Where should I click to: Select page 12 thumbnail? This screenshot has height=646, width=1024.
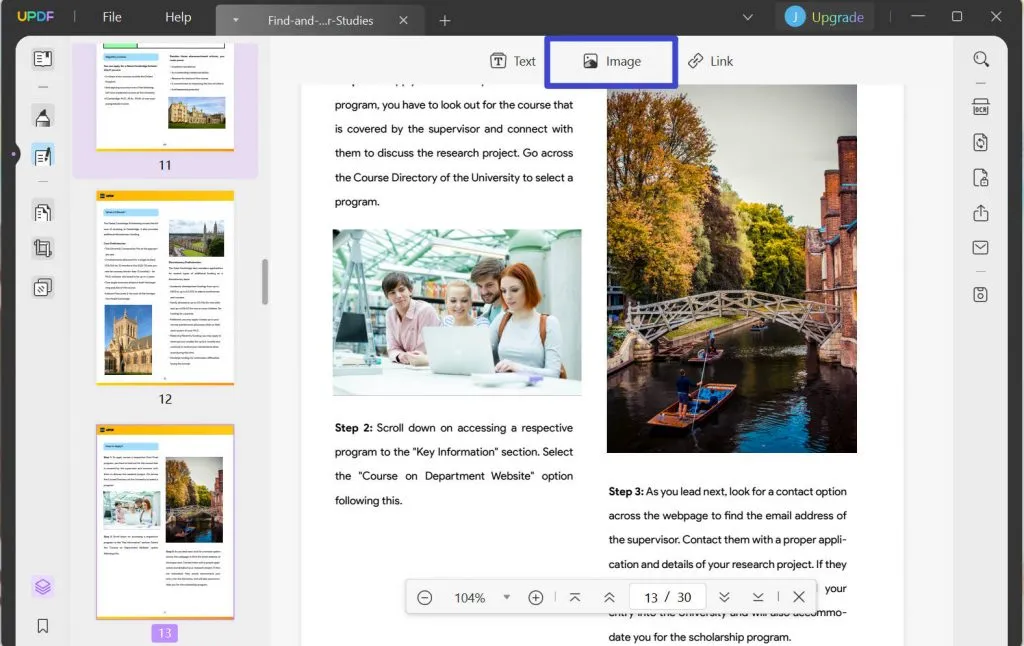165,288
